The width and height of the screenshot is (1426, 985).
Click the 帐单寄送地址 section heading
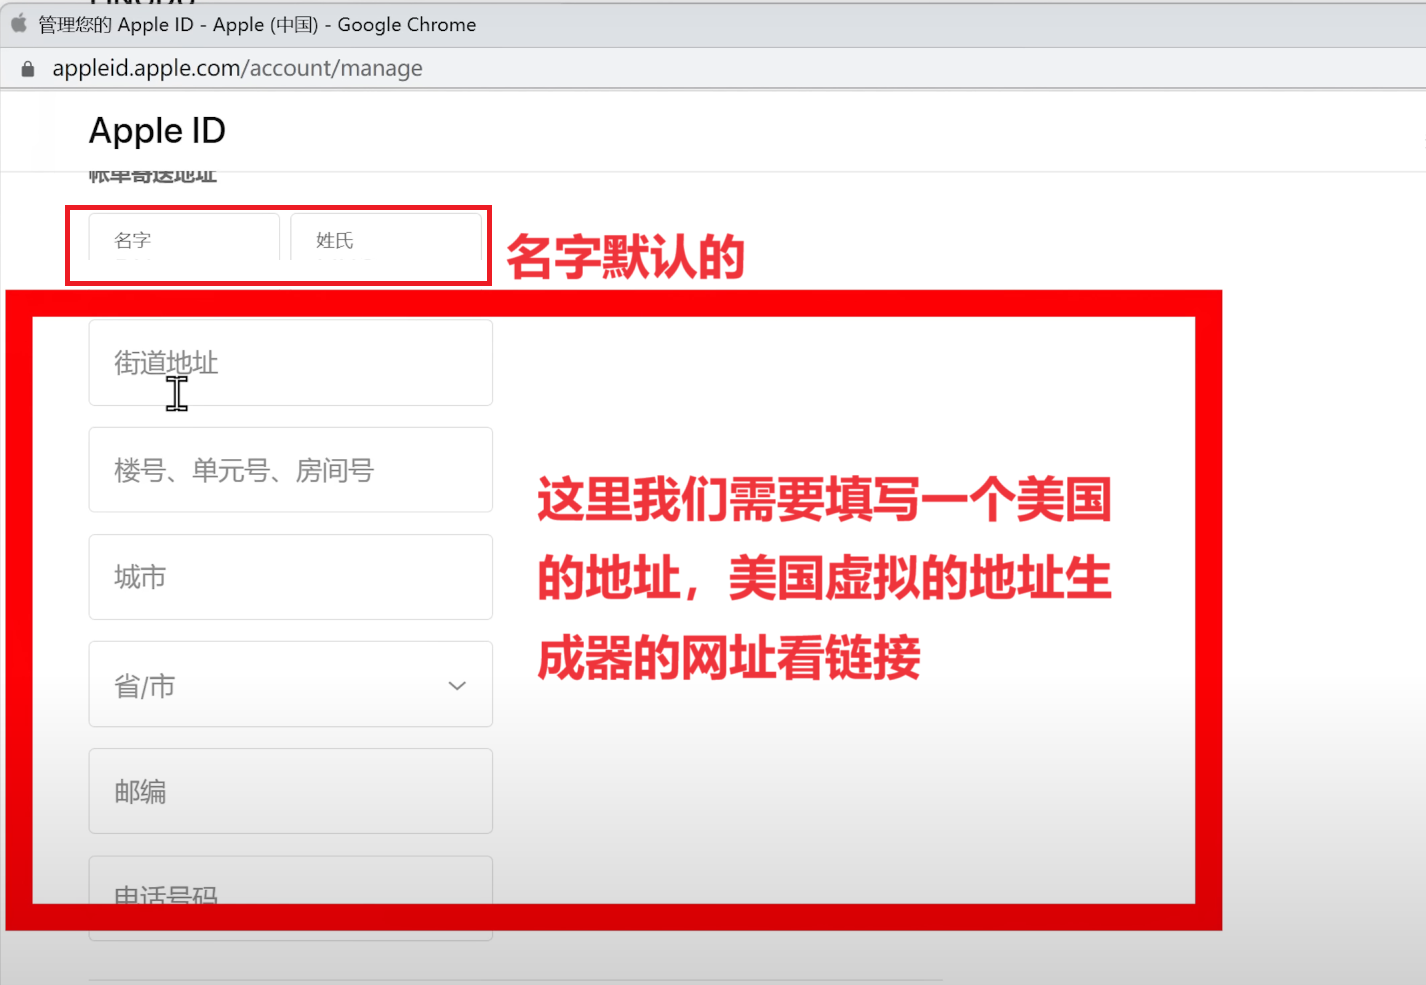click(152, 177)
